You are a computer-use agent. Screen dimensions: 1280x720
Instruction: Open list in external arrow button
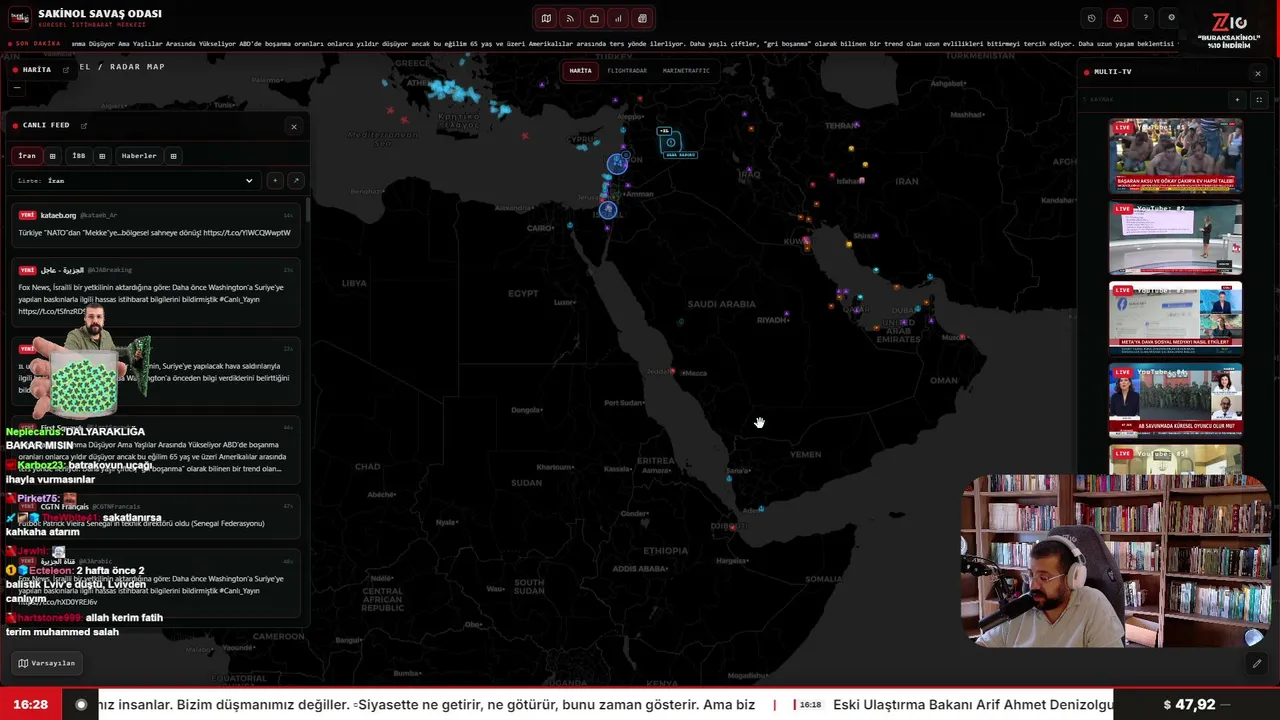coord(295,181)
